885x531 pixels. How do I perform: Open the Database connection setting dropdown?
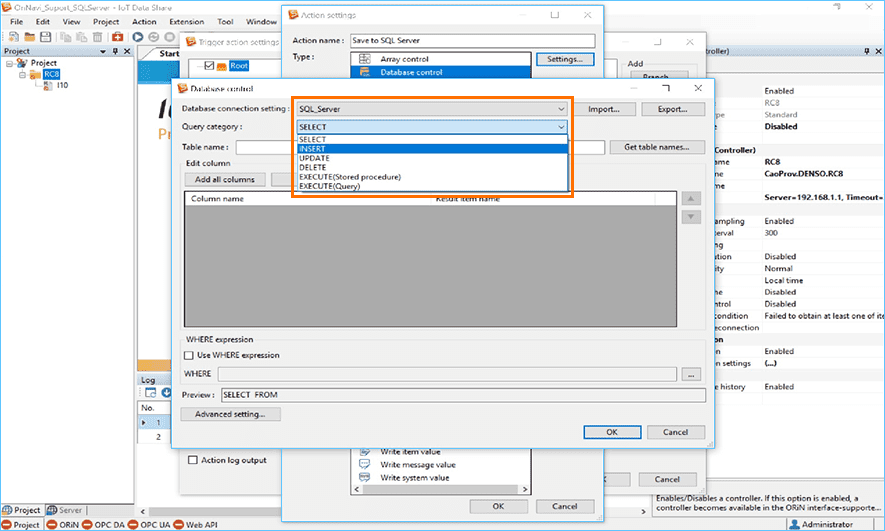tap(432, 109)
